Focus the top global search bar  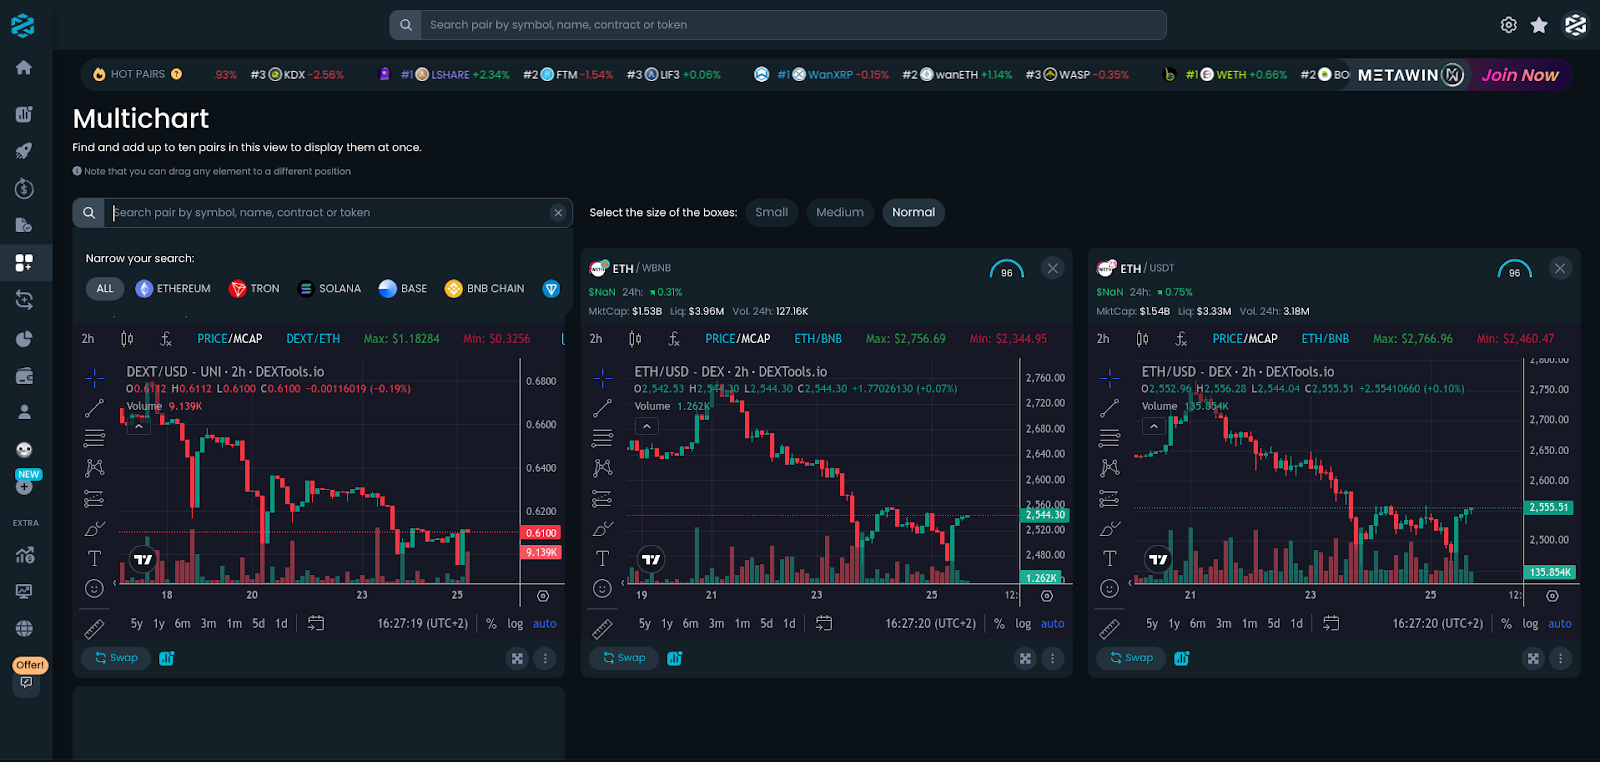(x=778, y=25)
